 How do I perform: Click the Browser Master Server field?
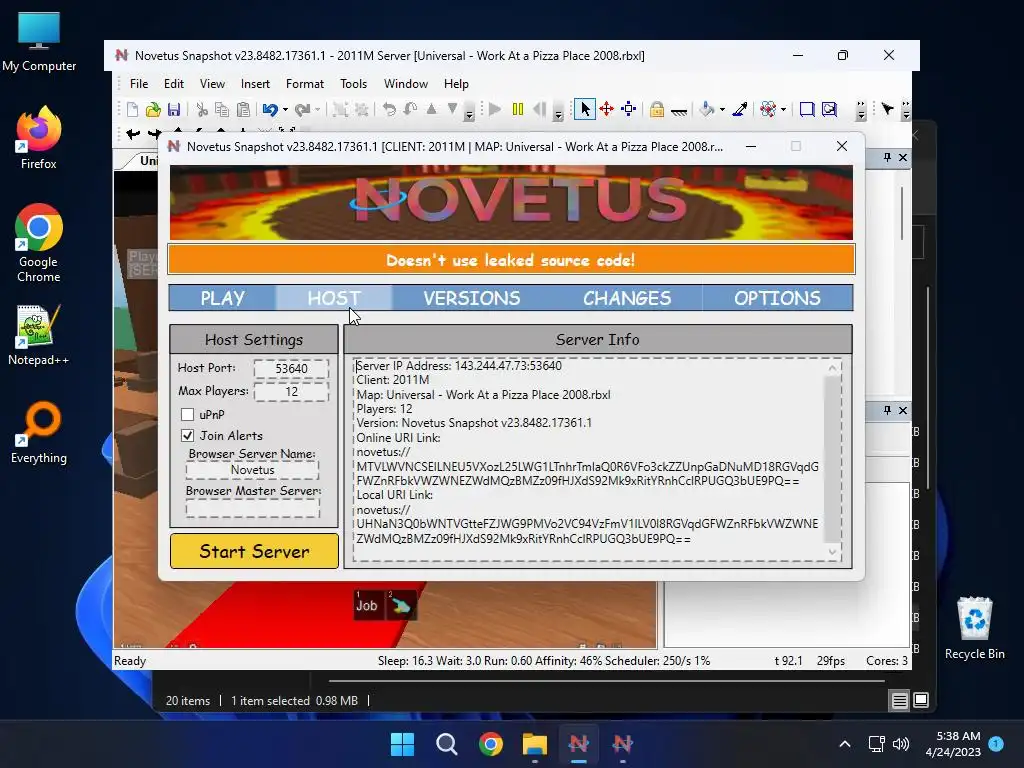(x=253, y=508)
